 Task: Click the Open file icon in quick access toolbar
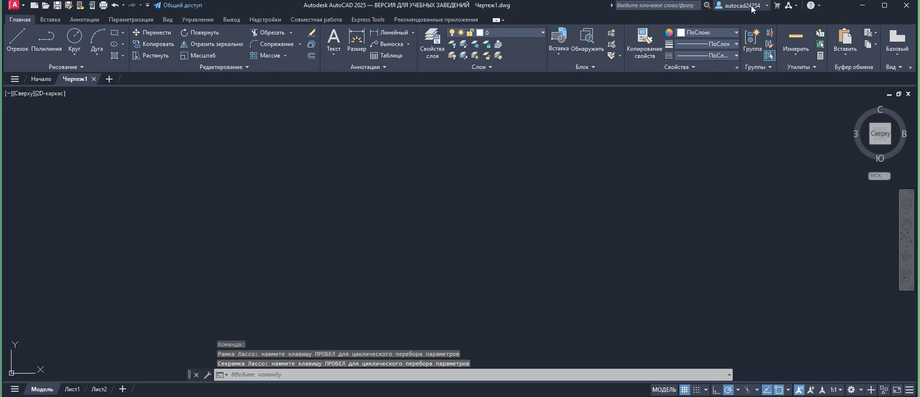tap(45, 5)
